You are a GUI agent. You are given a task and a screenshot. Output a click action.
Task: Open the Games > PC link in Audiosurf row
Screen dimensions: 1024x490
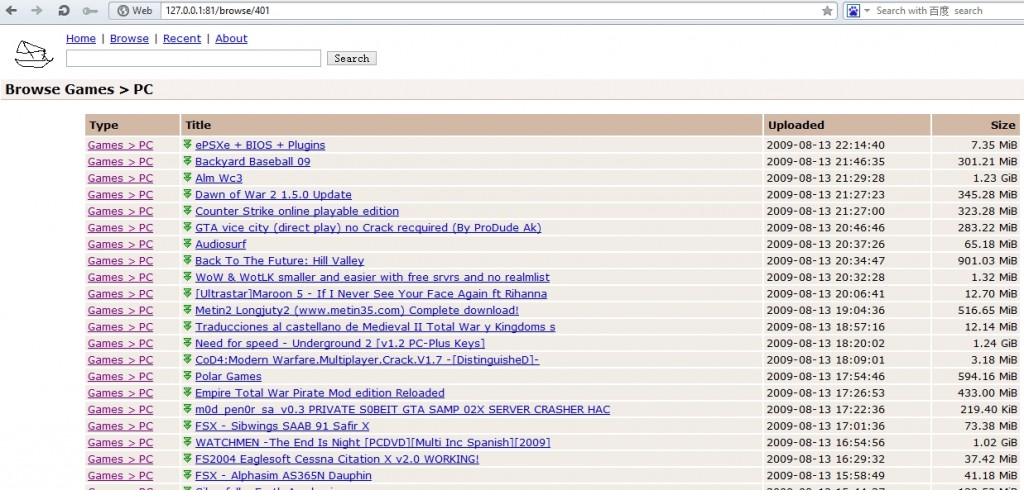pos(120,244)
